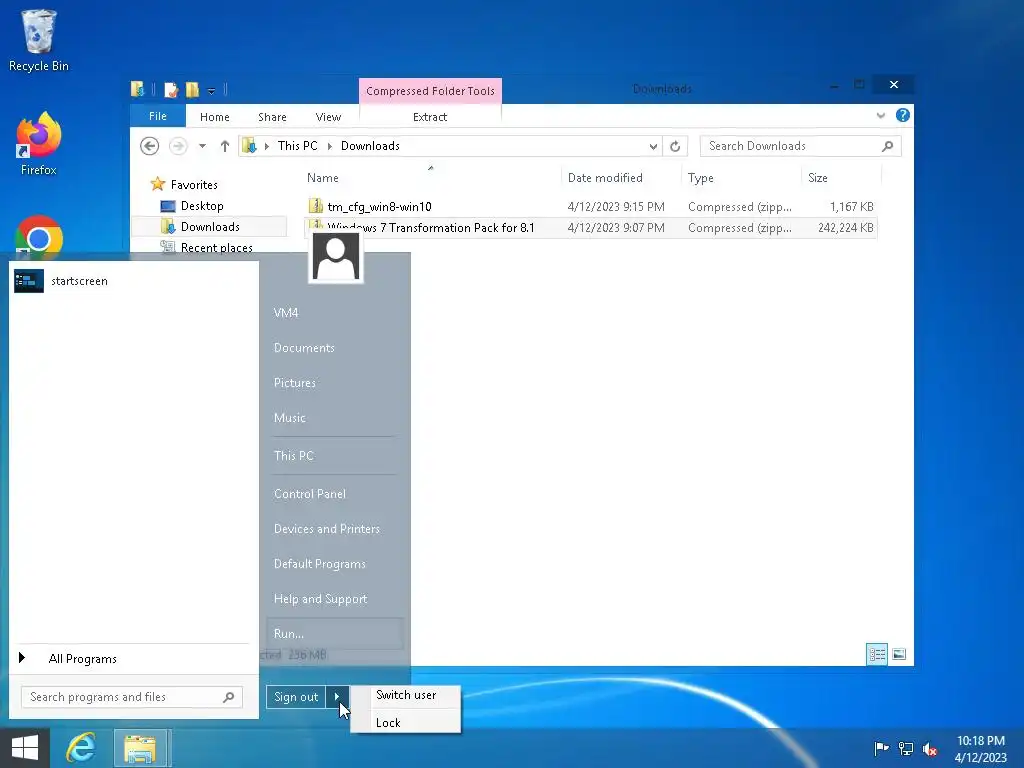
Task: Click user account picture in Start menu
Action: click(x=336, y=257)
